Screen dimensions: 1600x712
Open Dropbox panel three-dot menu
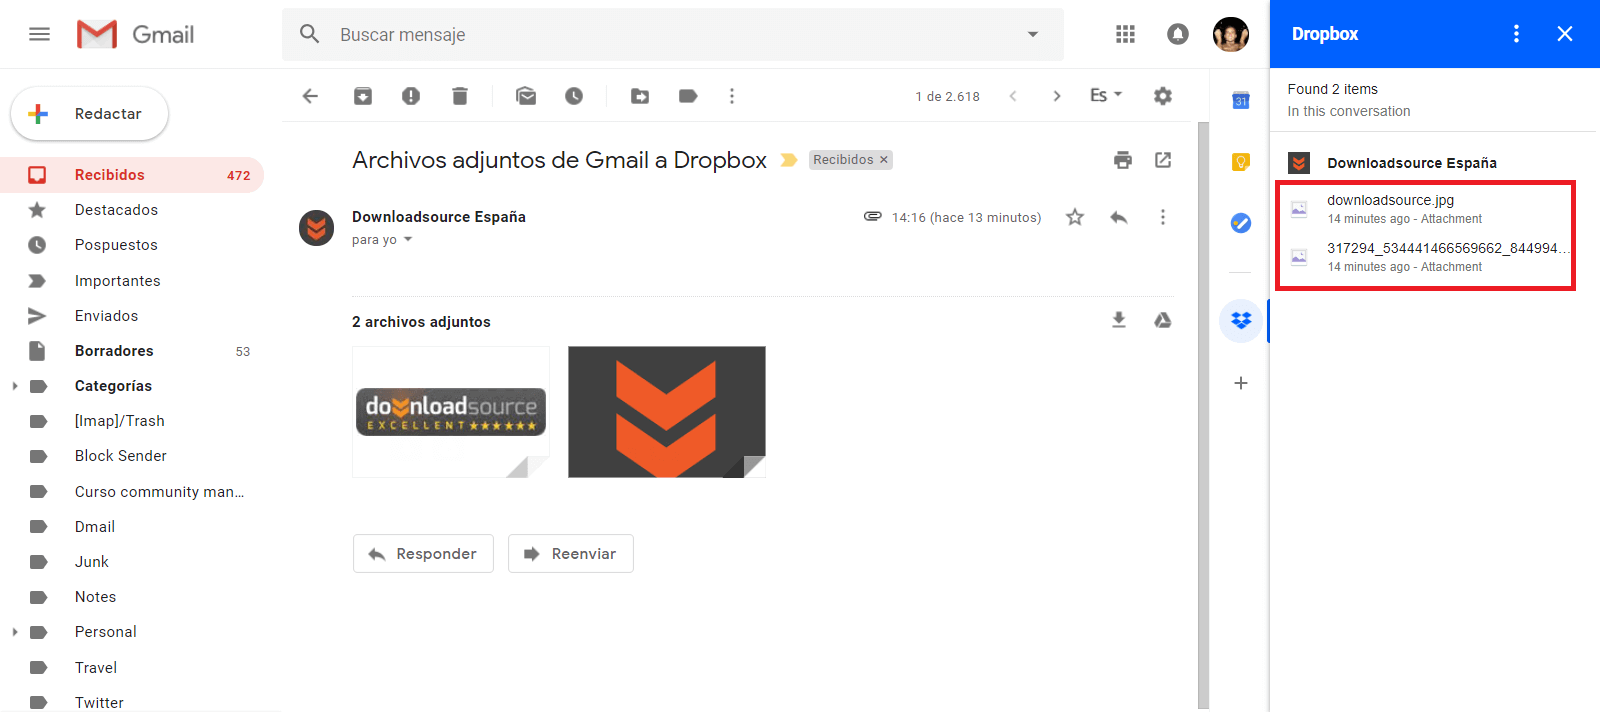pos(1516,34)
